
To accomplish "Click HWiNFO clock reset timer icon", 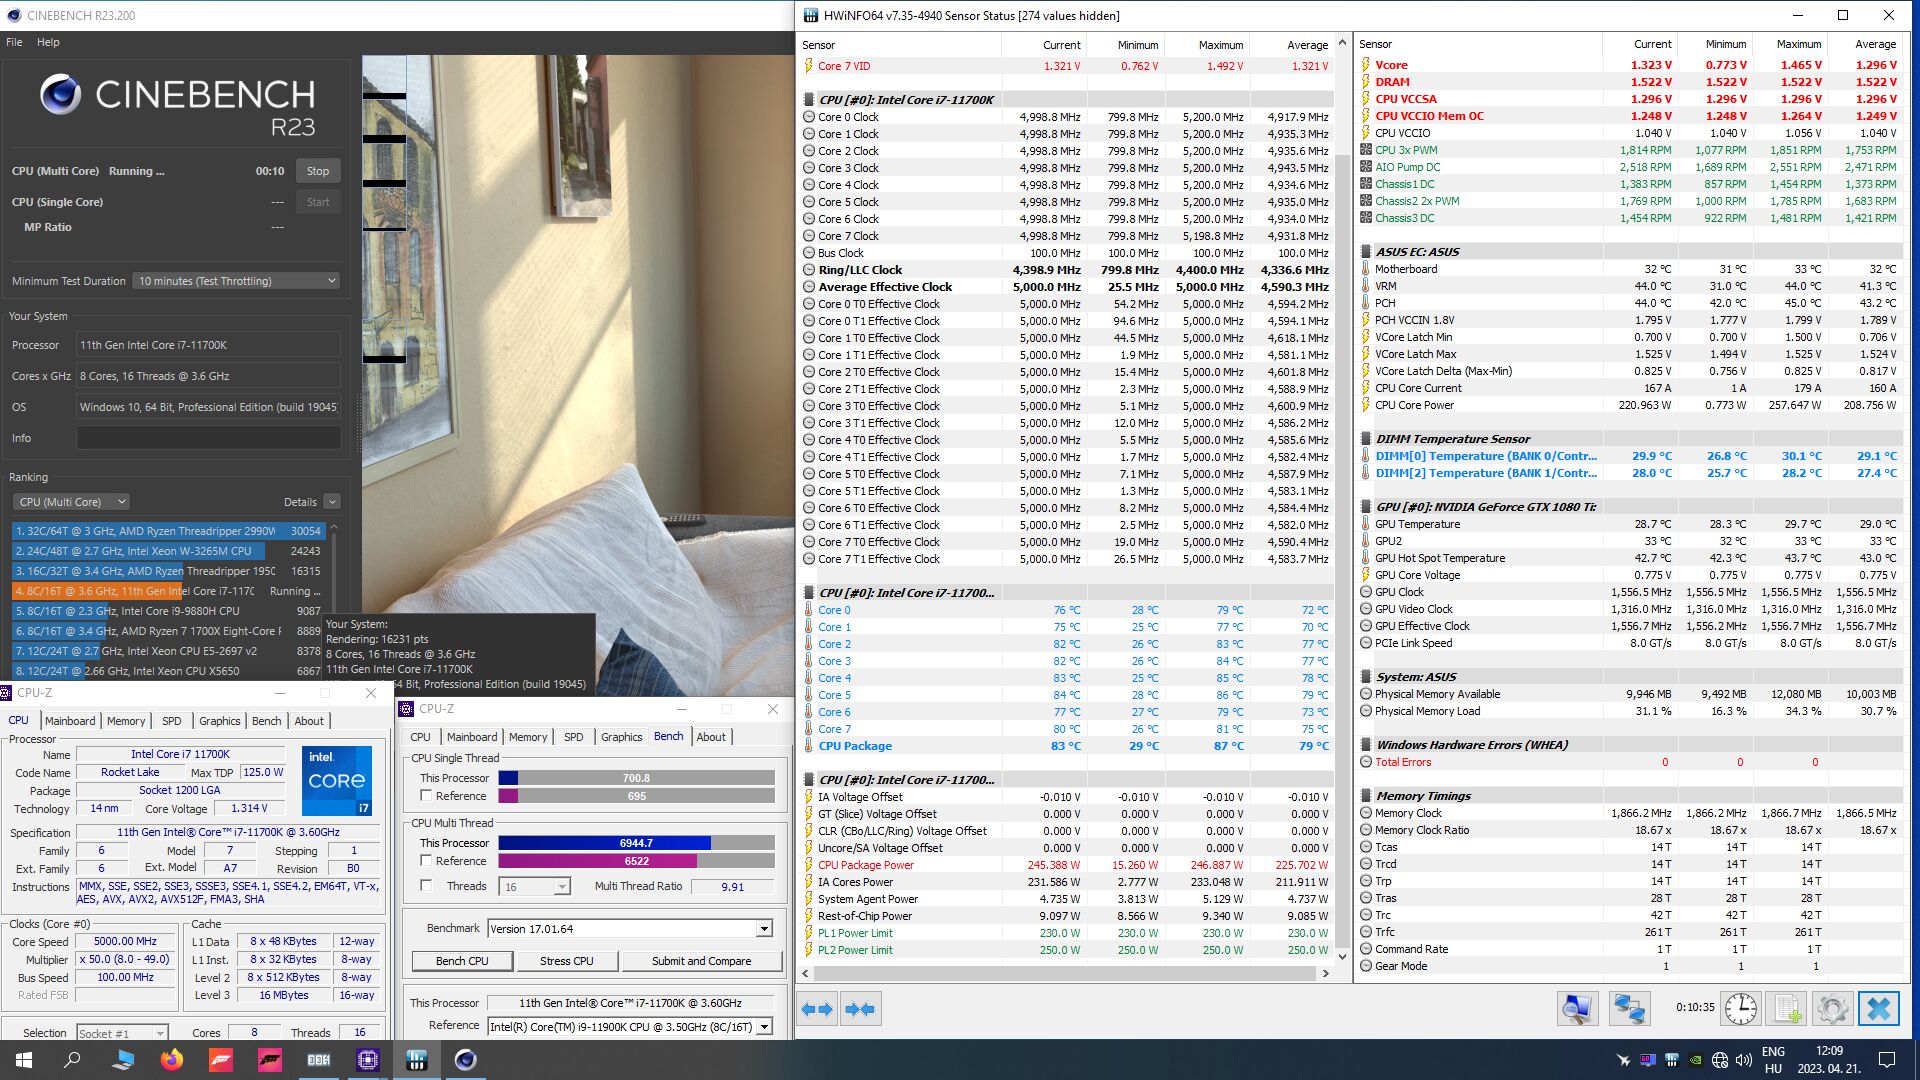I will coord(1740,1009).
